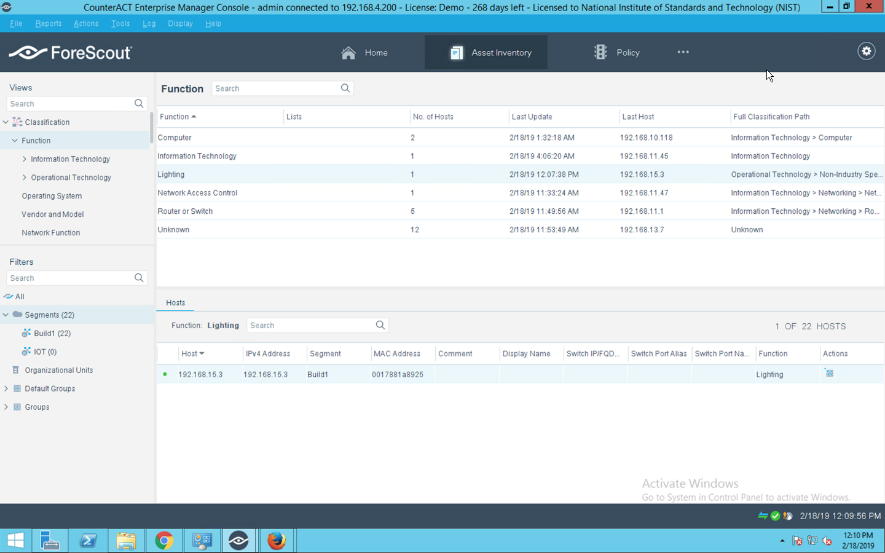Click the Build1 segment icon
885x553 pixels.
click(26, 333)
